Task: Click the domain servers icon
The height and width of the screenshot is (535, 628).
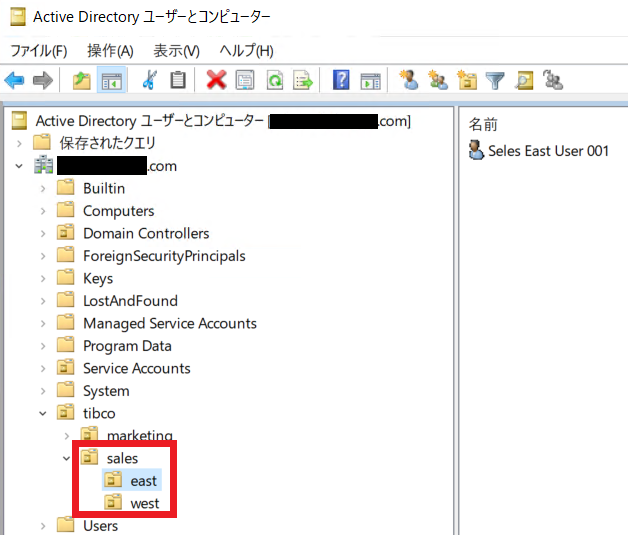Action: (43, 165)
